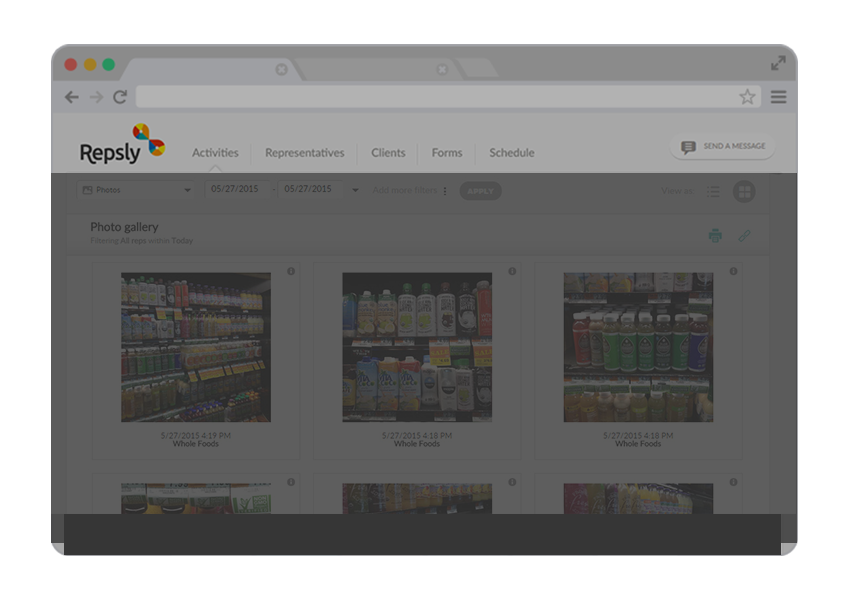Image resolution: width=850 pixels, height=600 pixels.
Task: Open the Photos activity type dropdown
Action: 135,190
